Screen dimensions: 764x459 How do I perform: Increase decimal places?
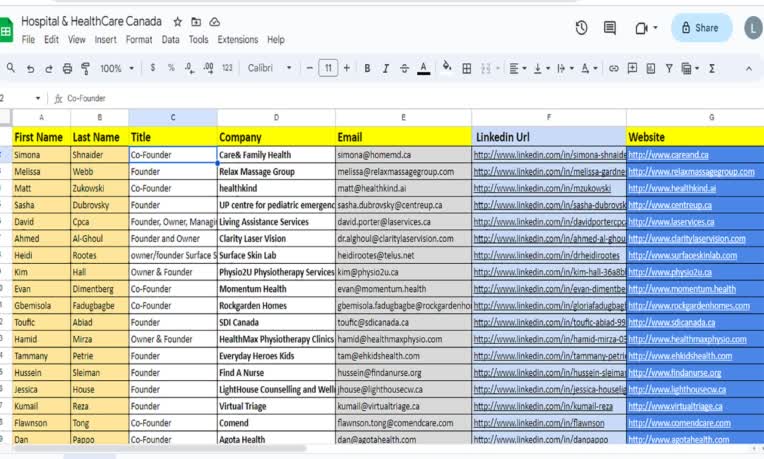[208, 68]
